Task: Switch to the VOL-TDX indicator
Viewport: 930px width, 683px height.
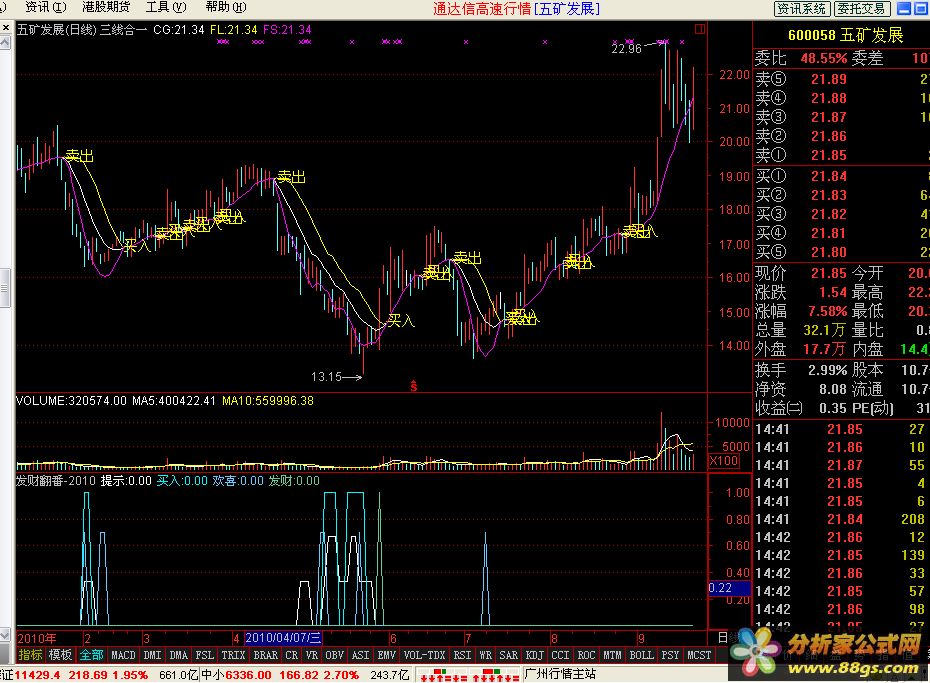Action: point(425,655)
